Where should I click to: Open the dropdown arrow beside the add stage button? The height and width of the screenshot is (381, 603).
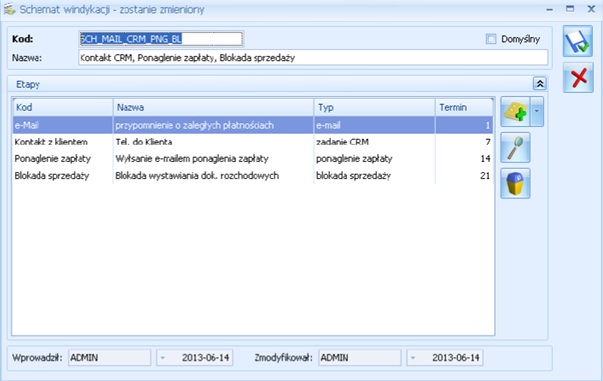coord(537,111)
